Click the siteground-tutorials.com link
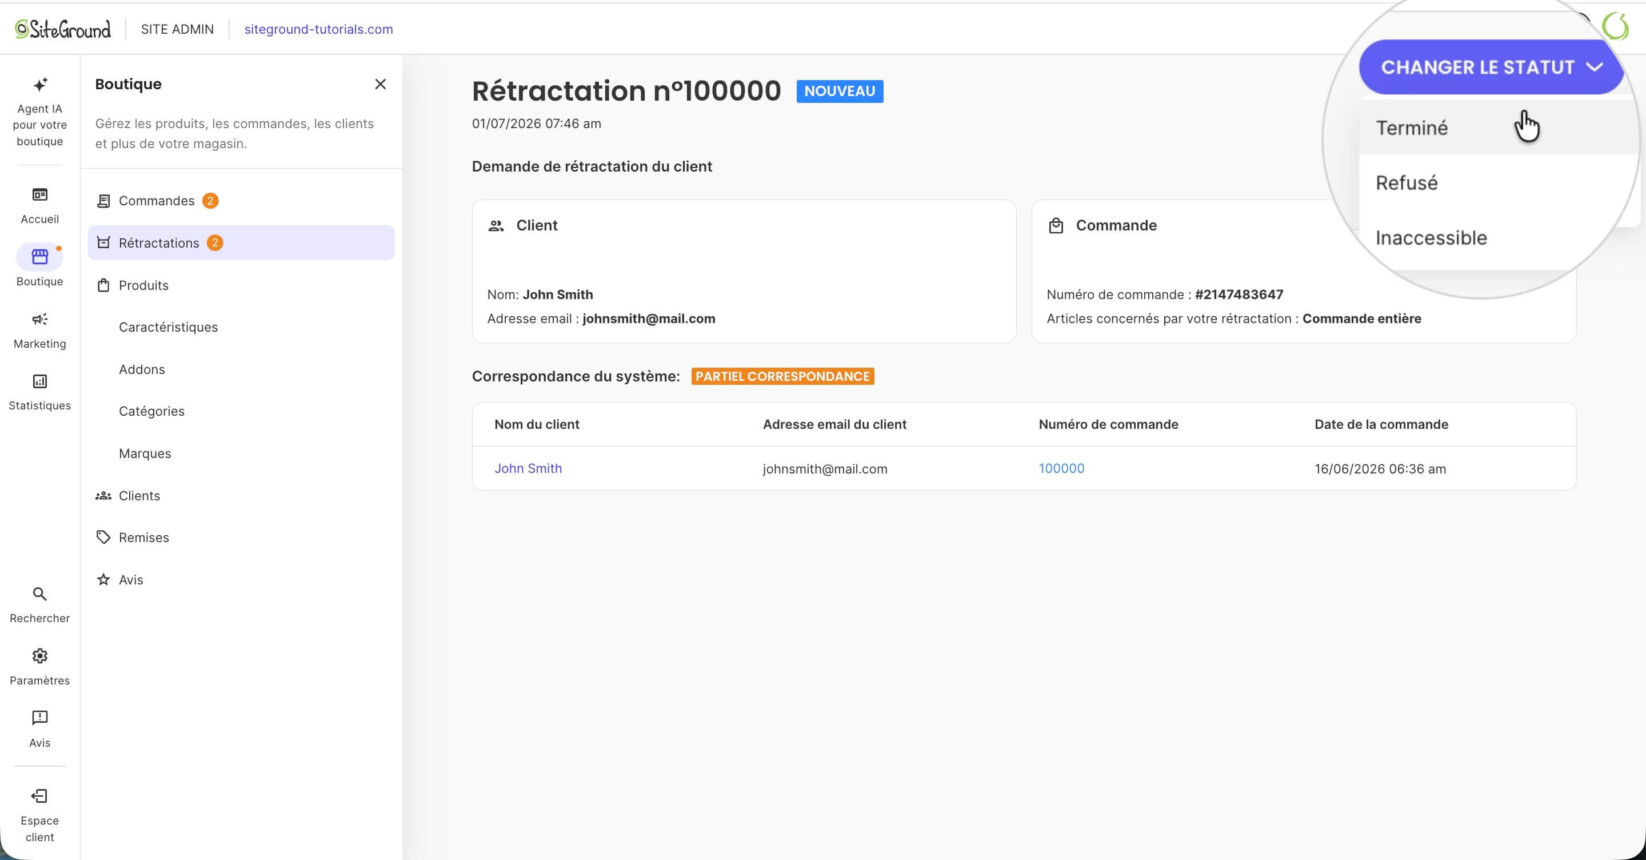This screenshot has height=860, width=1646. (319, 29)
